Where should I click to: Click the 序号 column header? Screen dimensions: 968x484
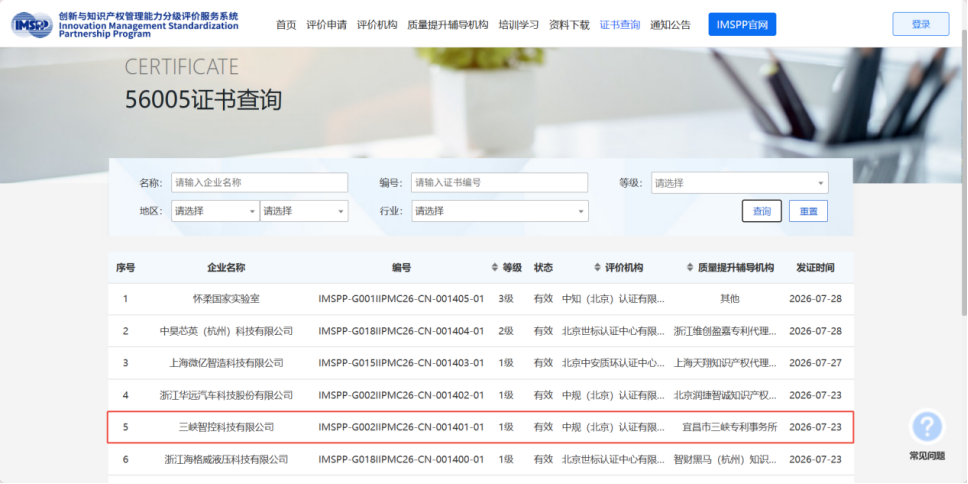pyautogui.click(x=125, y=268)
